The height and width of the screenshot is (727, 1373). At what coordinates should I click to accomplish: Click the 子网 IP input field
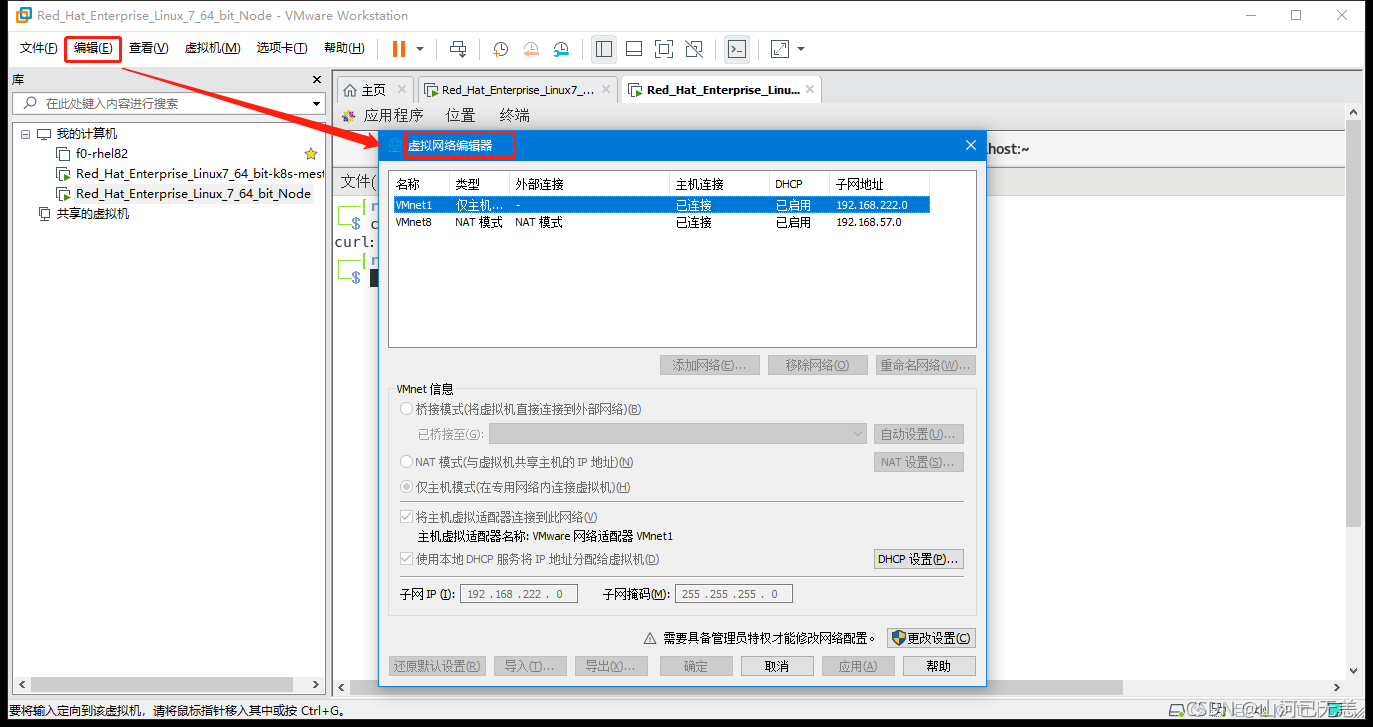coord(518,594)
